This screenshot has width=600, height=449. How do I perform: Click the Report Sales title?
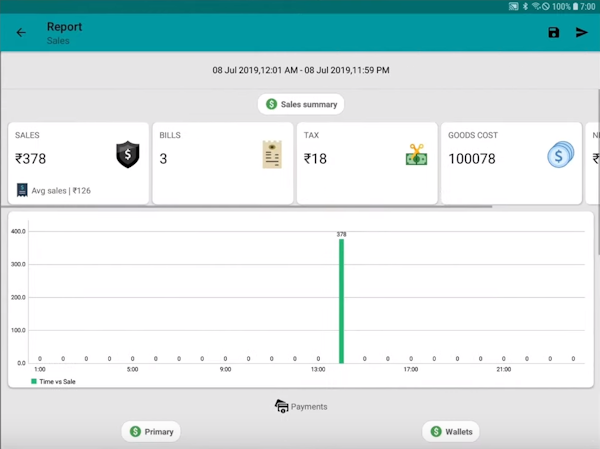point(64,33)
